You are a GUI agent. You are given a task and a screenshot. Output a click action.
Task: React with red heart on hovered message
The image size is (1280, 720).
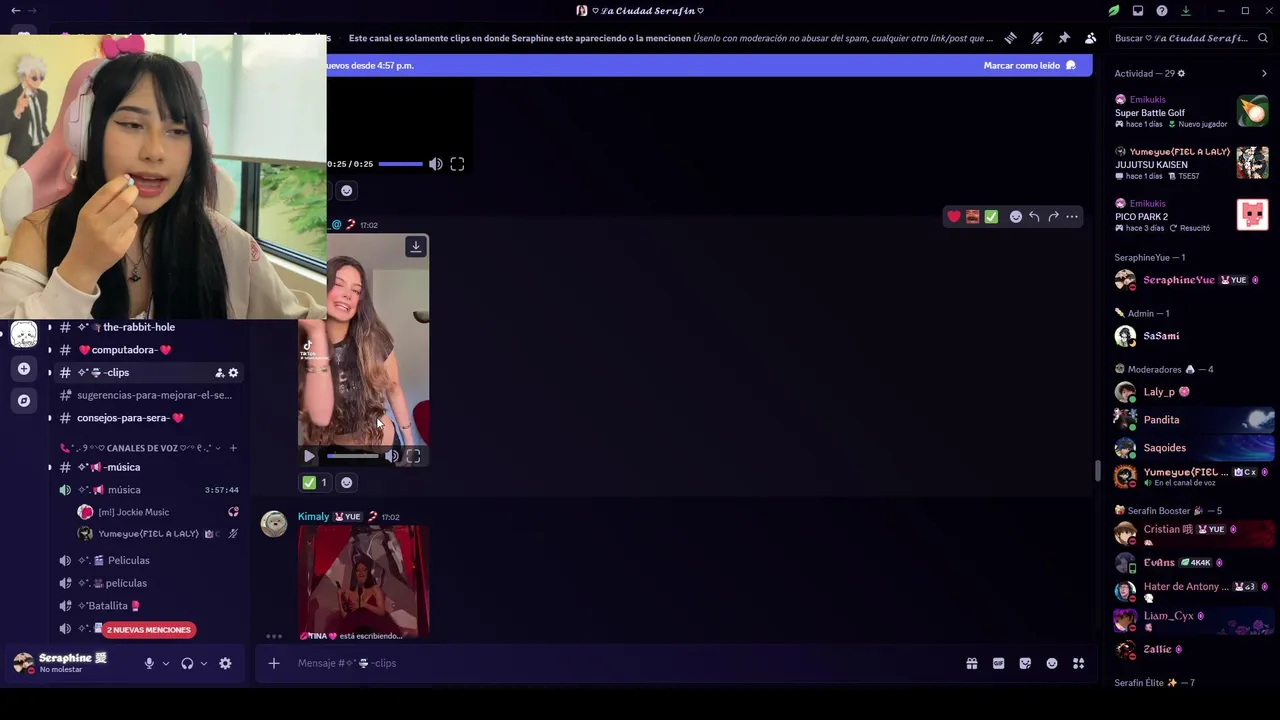tap(954, 216)
